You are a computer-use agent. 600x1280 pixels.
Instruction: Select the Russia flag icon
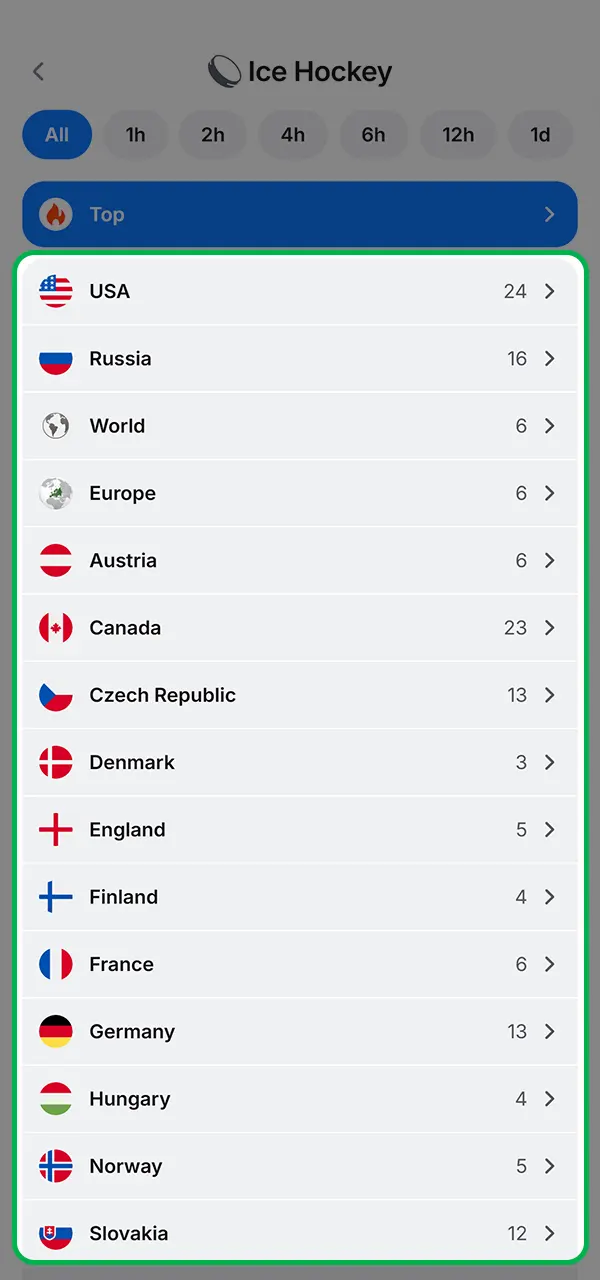56,358
